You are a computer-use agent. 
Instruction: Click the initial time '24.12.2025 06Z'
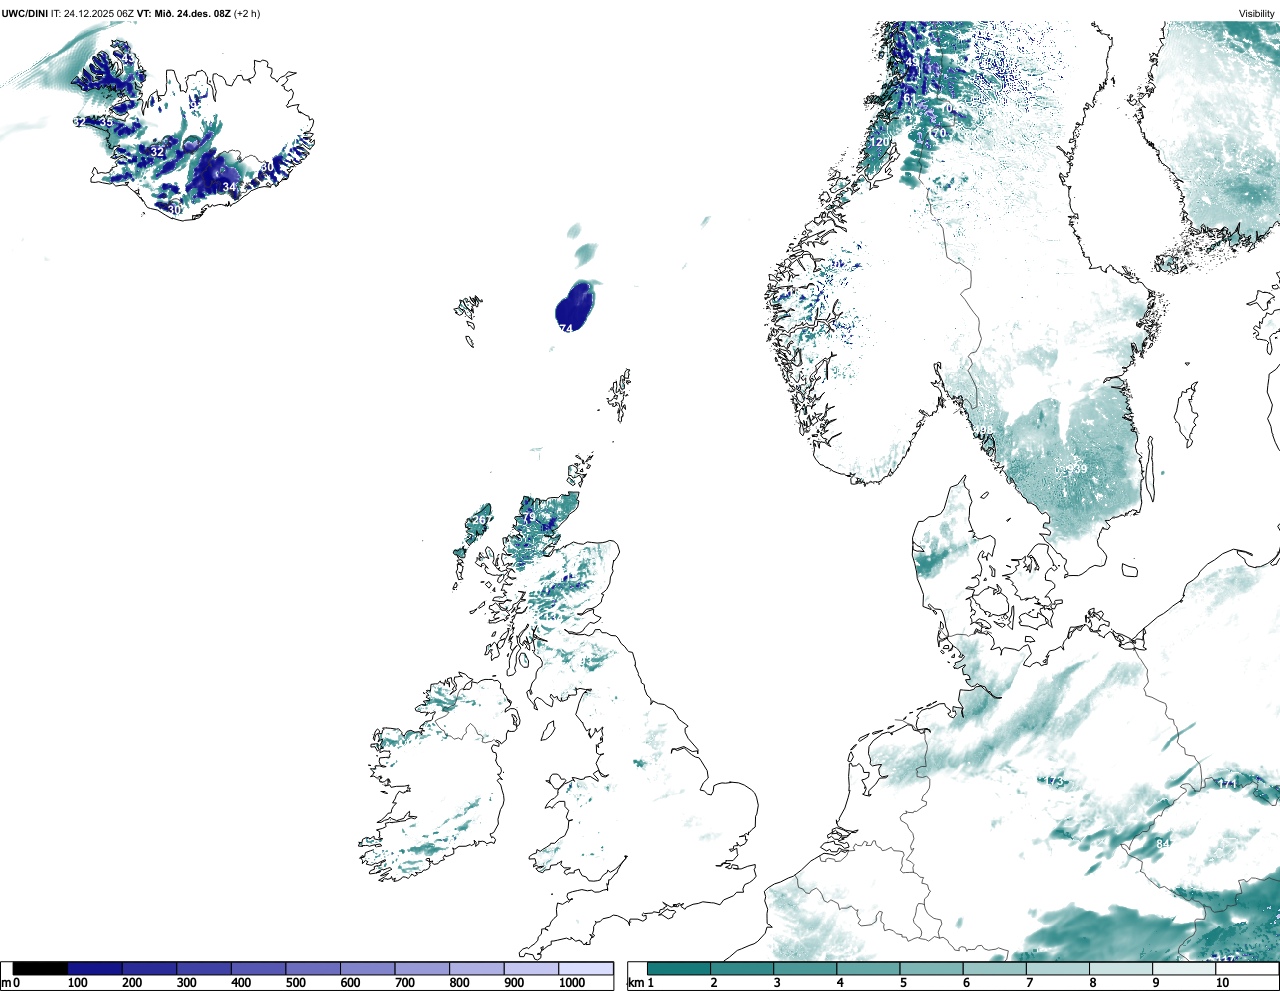coord(101,13)
